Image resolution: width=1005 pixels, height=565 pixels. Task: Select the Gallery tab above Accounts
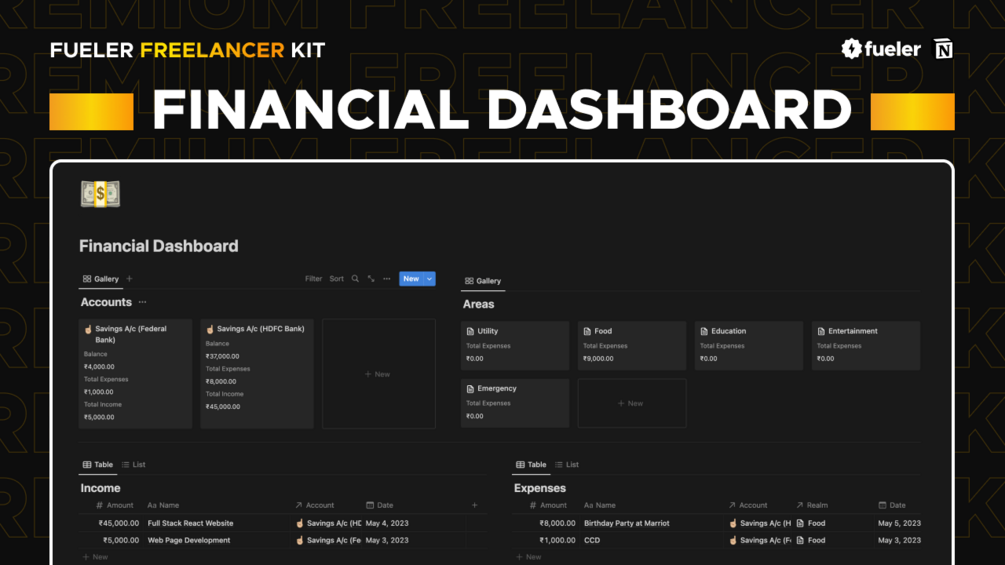(x=101, y=279)
